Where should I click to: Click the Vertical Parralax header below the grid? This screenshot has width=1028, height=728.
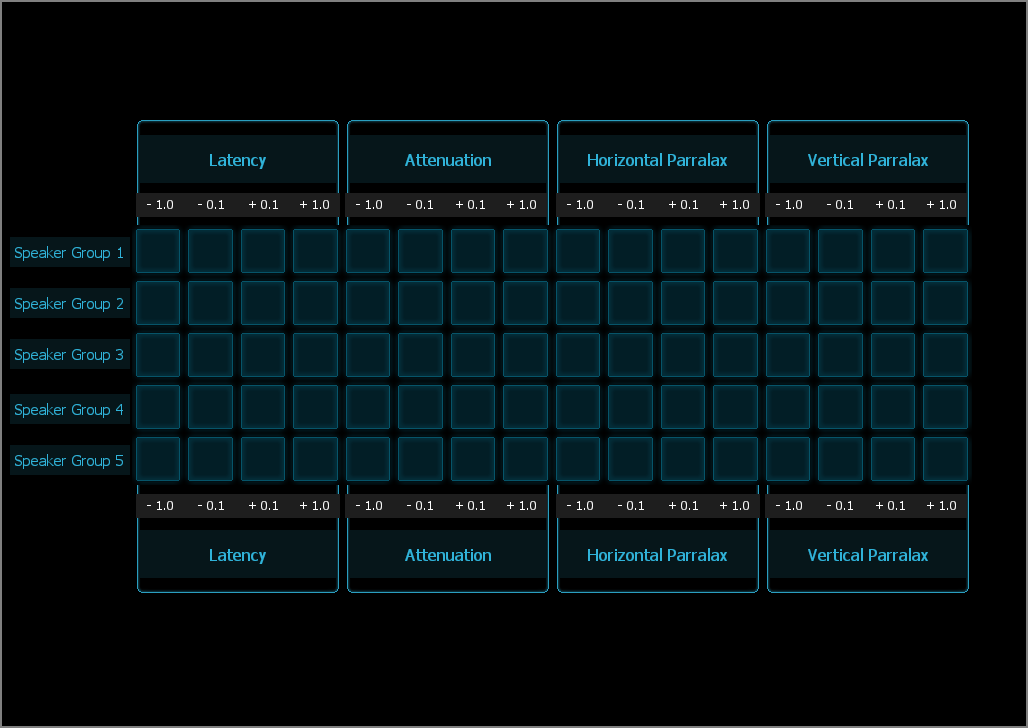868,555
